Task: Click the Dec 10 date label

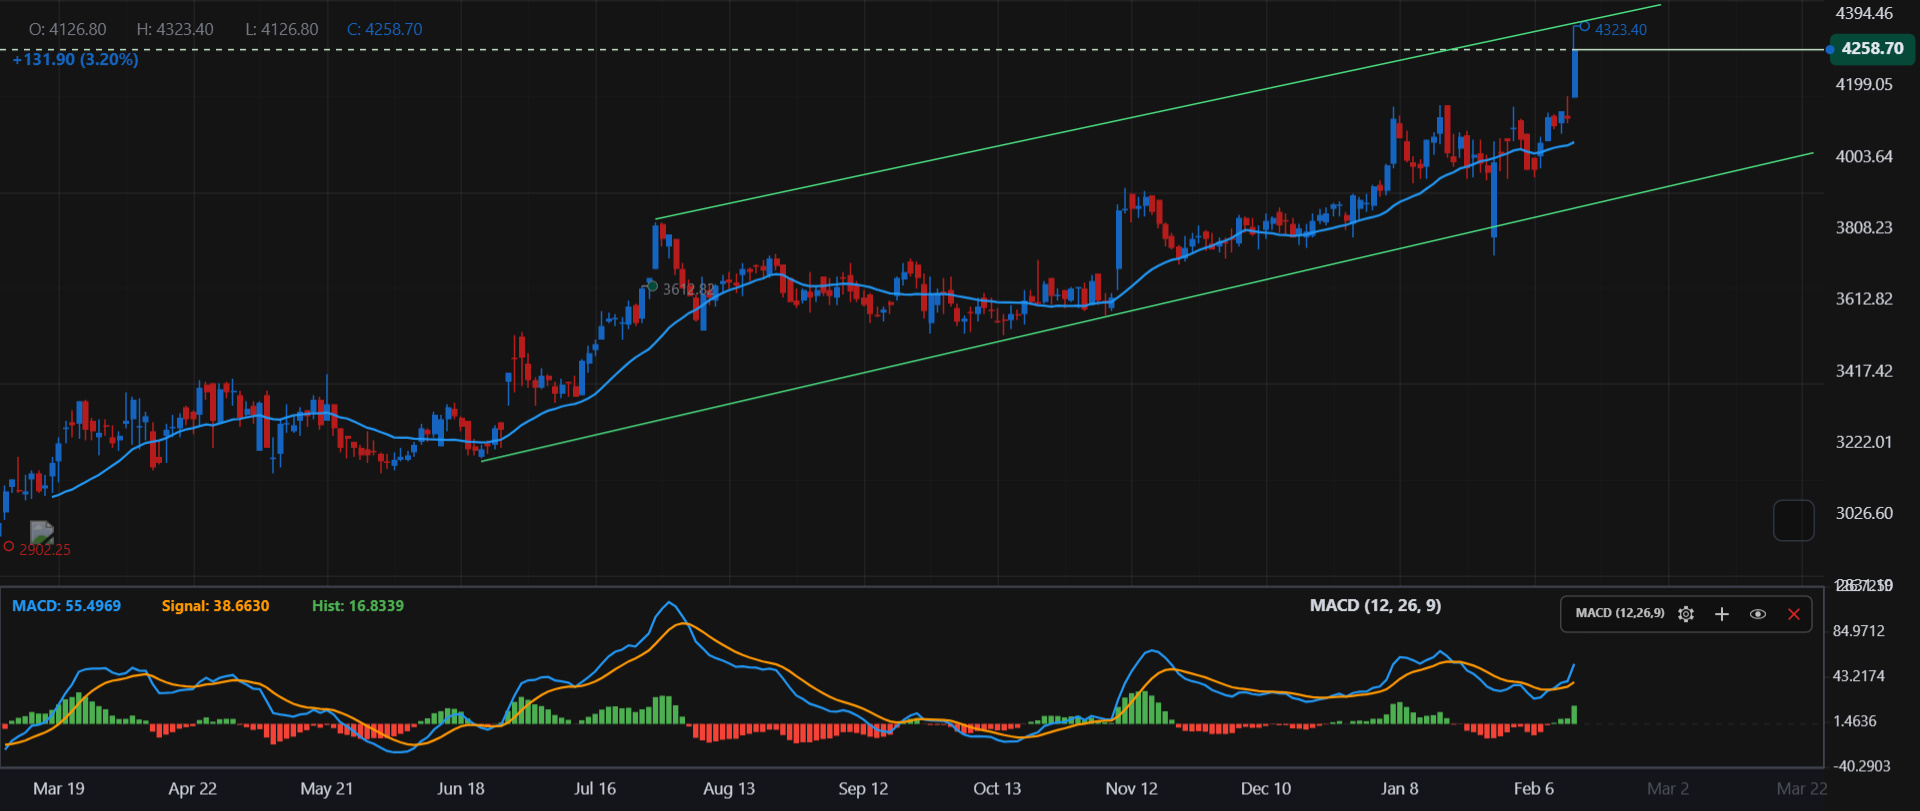Action: coord(1266,789)
